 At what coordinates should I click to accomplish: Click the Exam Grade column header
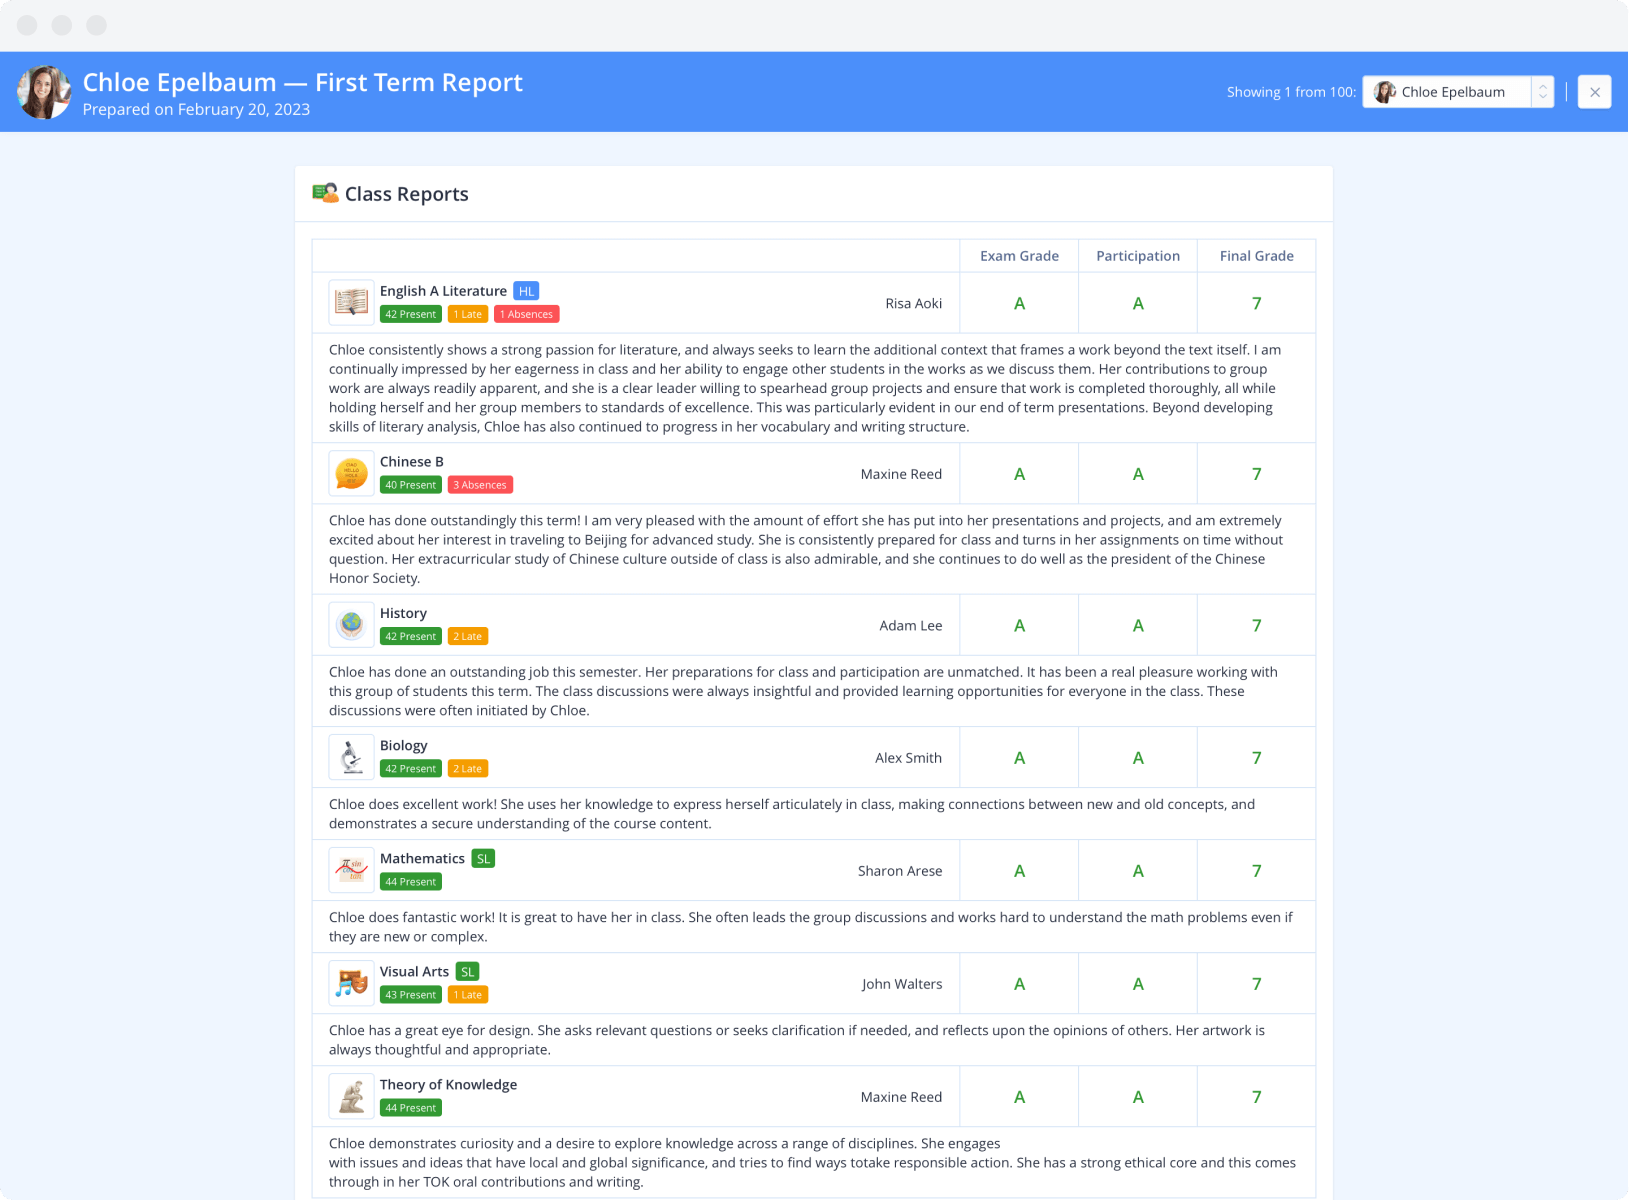tap(1018, 256)
